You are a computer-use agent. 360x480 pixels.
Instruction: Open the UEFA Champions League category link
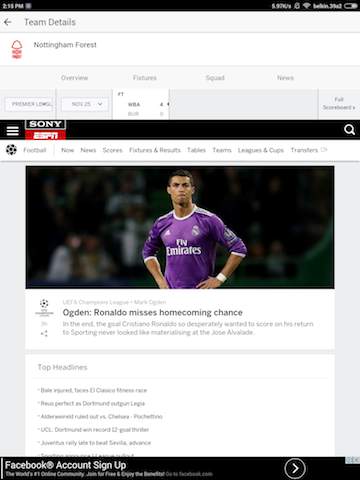[x=96, y=302]
